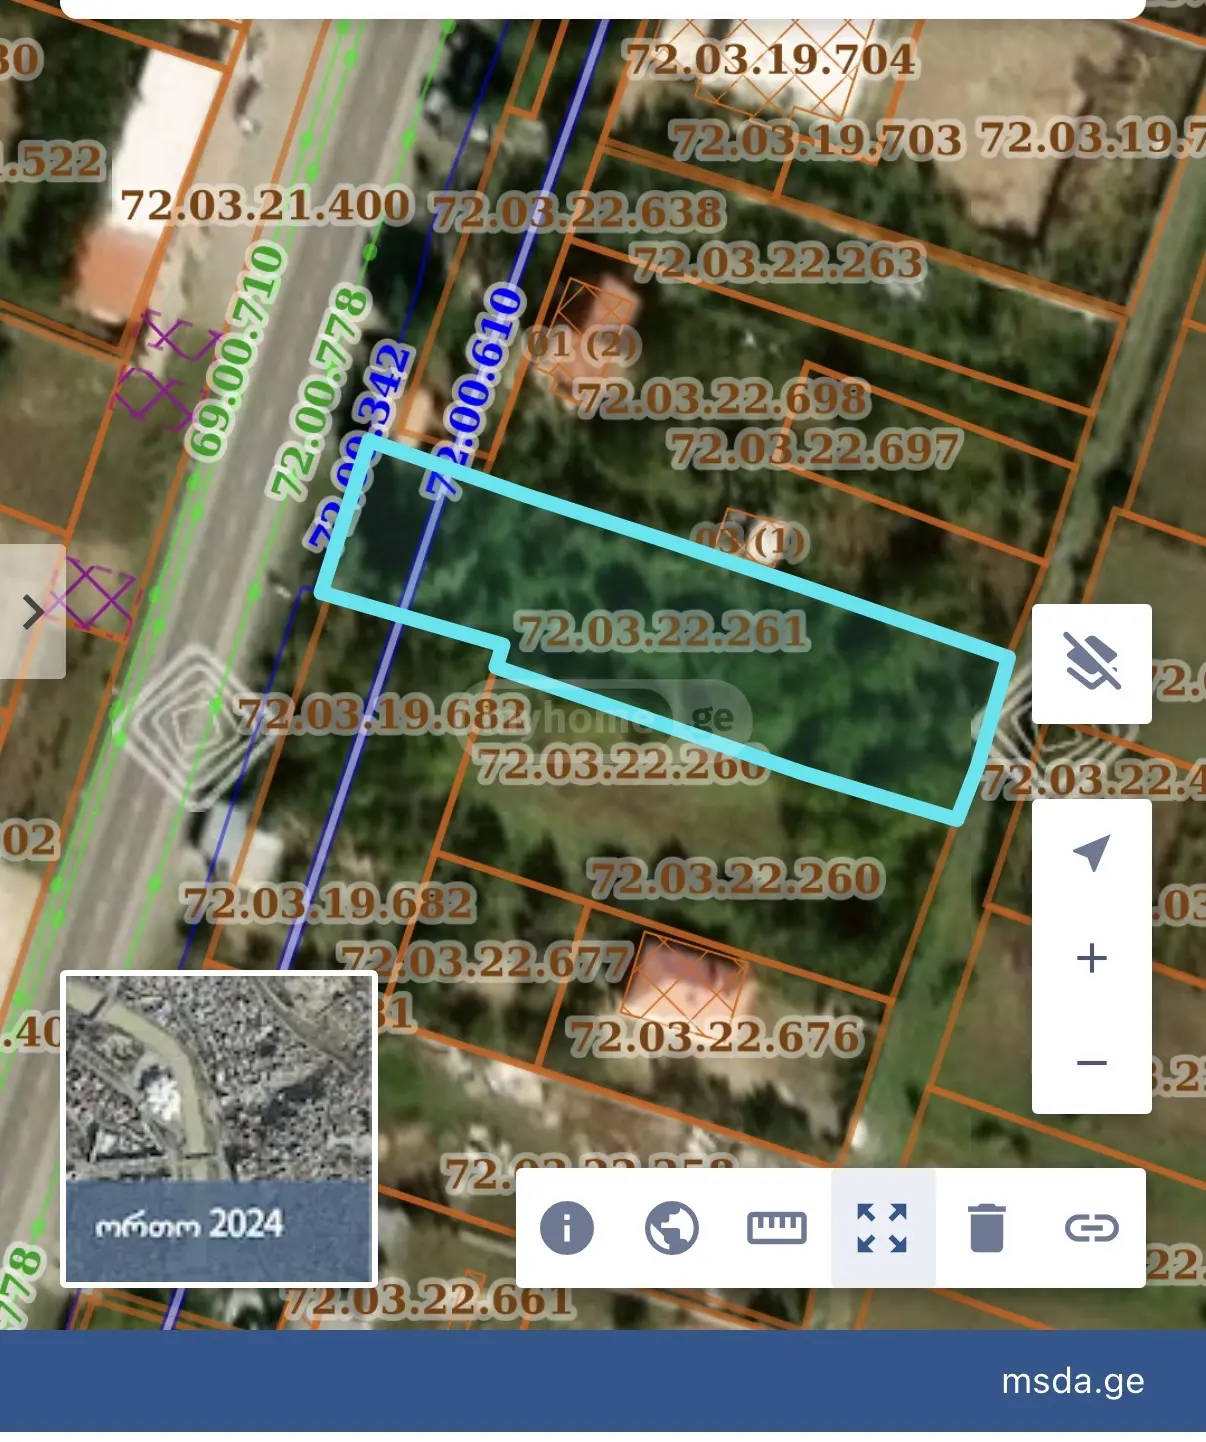Screen dimensions: 1206x1442
Task: Click parcel label 72.03.22.677
Action: pyautogui.click(x=486, y=962)
